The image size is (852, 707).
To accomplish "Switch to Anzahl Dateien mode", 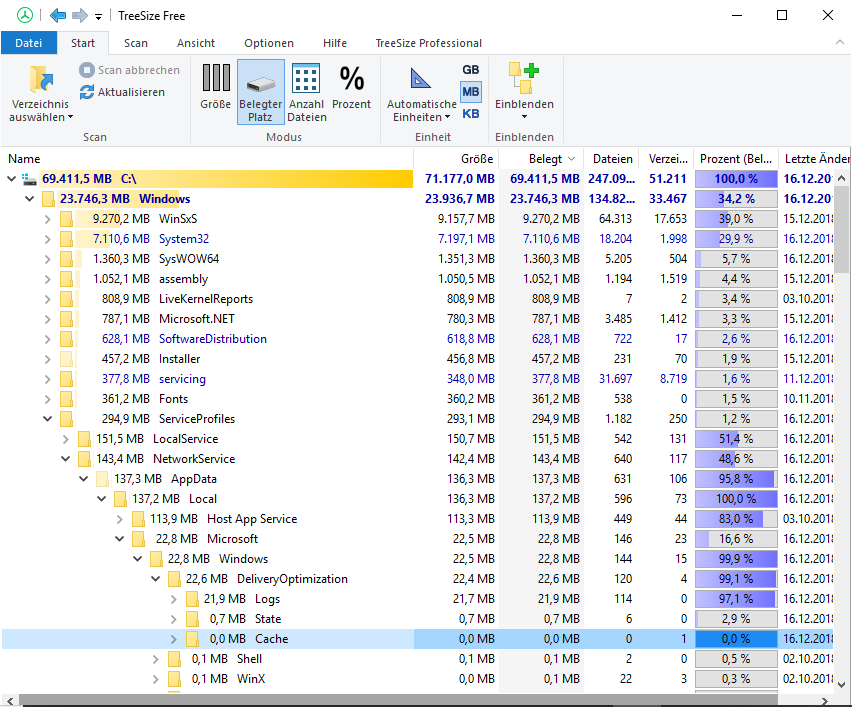I will pyautogui.click(x=306, y=92).
